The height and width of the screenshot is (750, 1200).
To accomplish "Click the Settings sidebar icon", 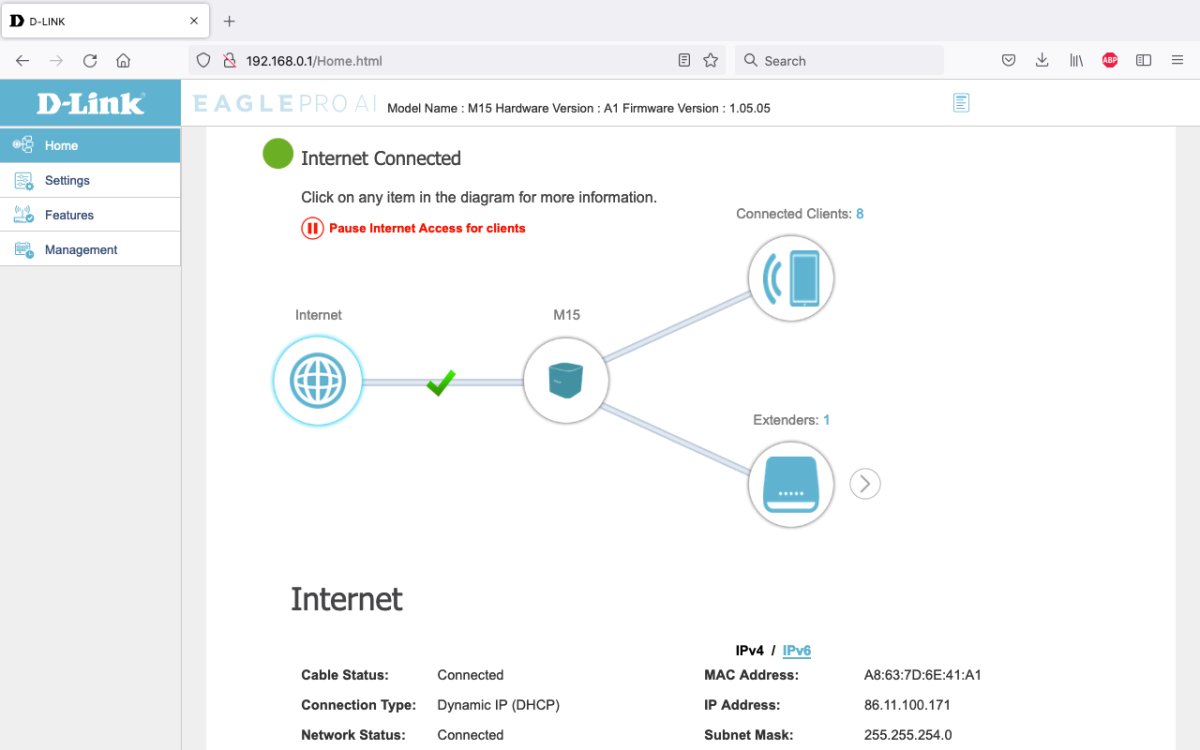I will [23, 180].
